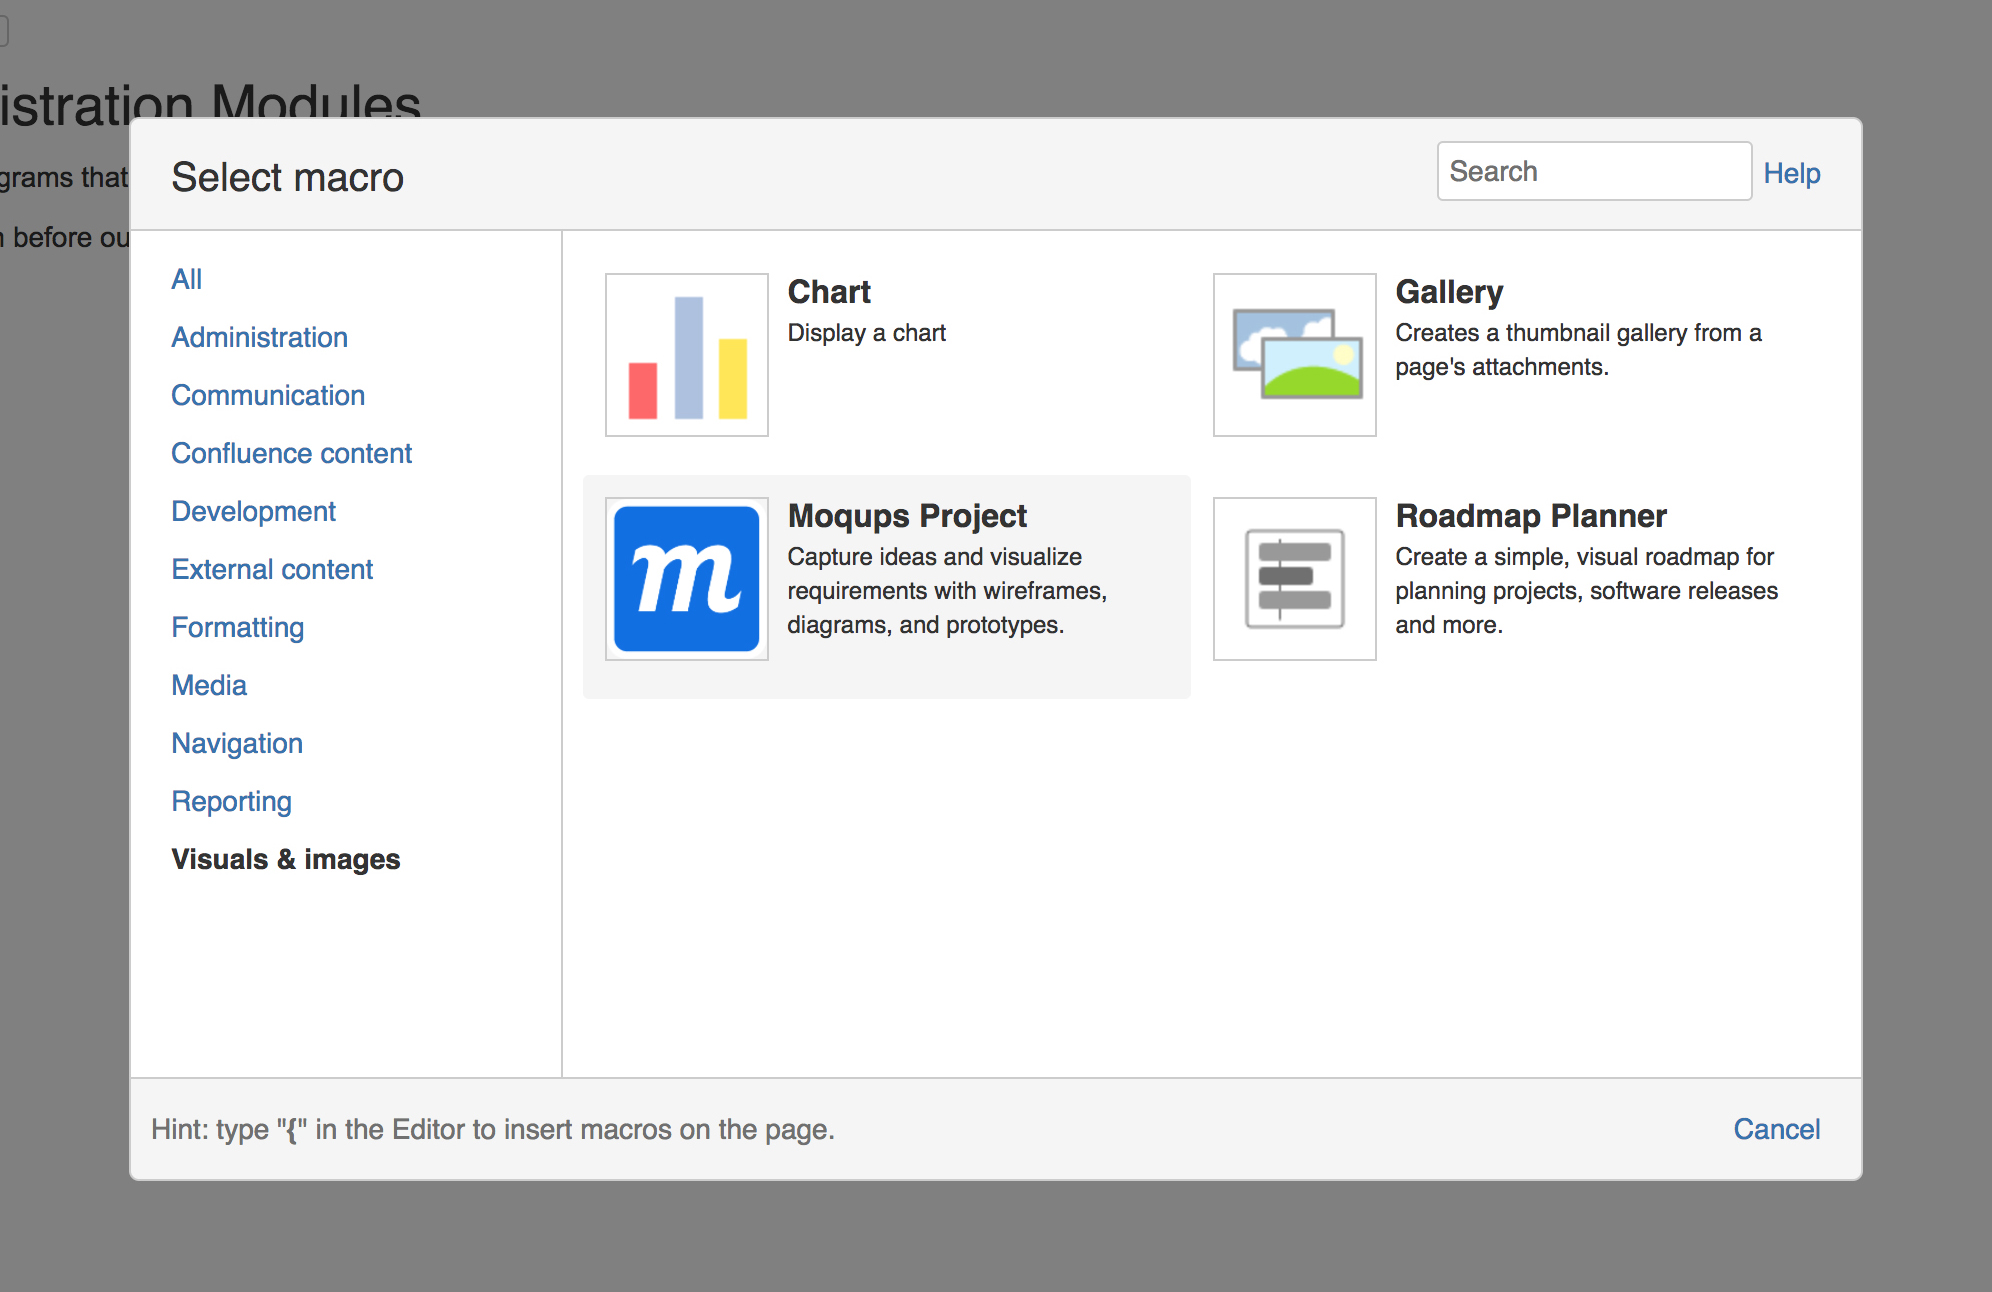Viewport: 1992px width, 1292px height.
Task: Click inside the macro Search field
Action: tap(1593, 171)
